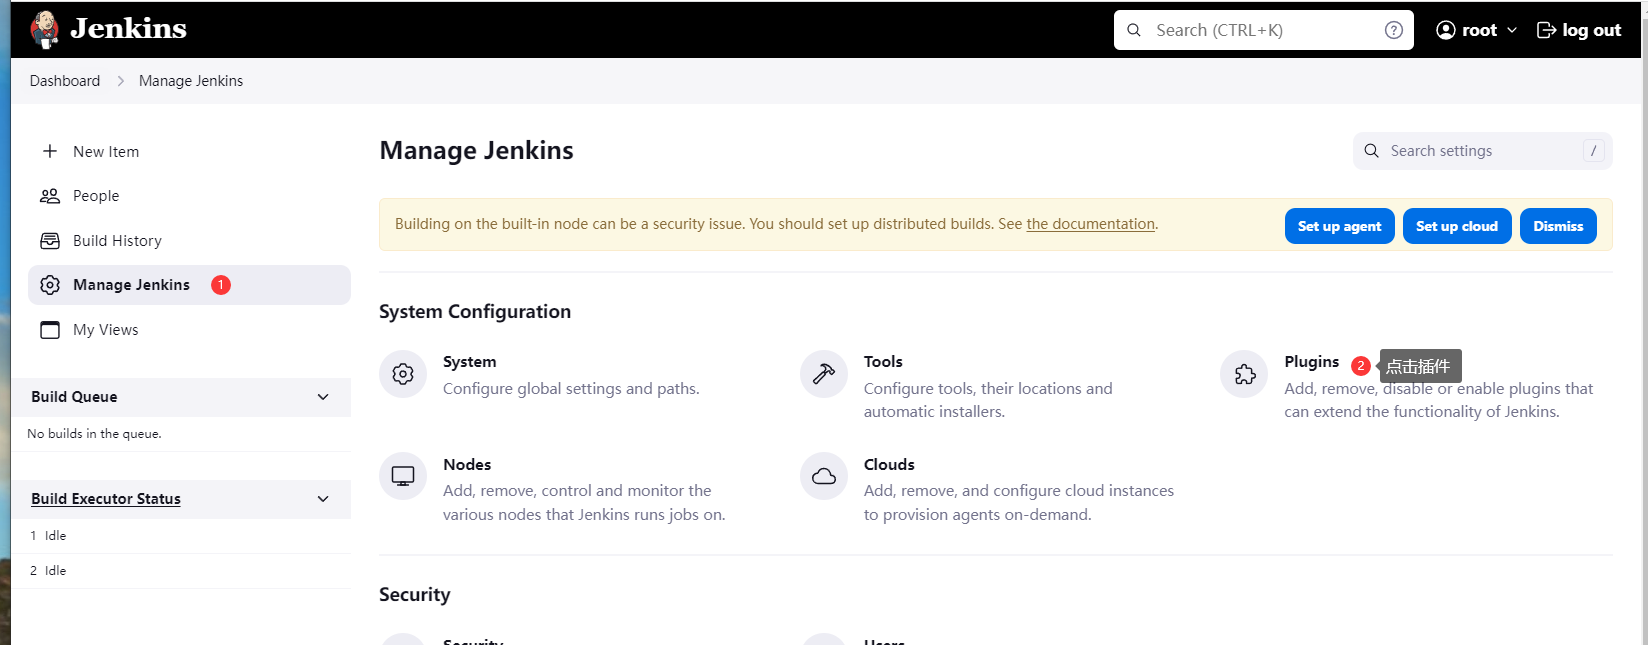Viewport: 1648px width, 645px height.
Task: Click Manage Jenkins breadcrumb
Action: (x=191, y=81)
